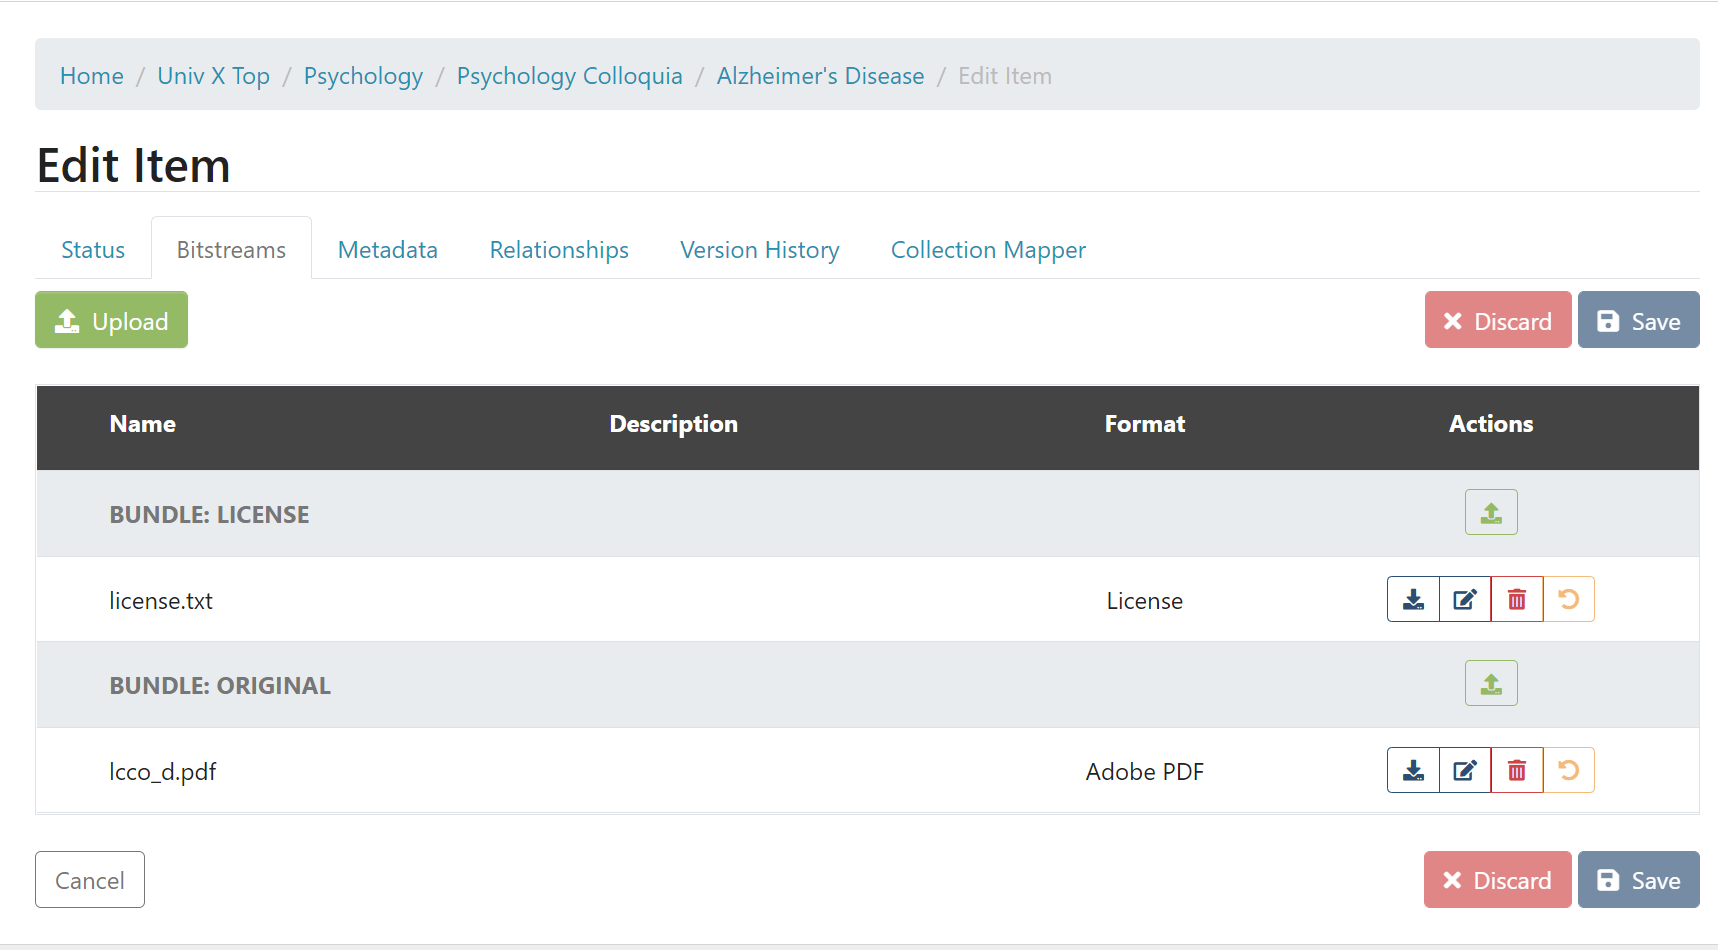Edit the license.txt bitstream

1465,599
